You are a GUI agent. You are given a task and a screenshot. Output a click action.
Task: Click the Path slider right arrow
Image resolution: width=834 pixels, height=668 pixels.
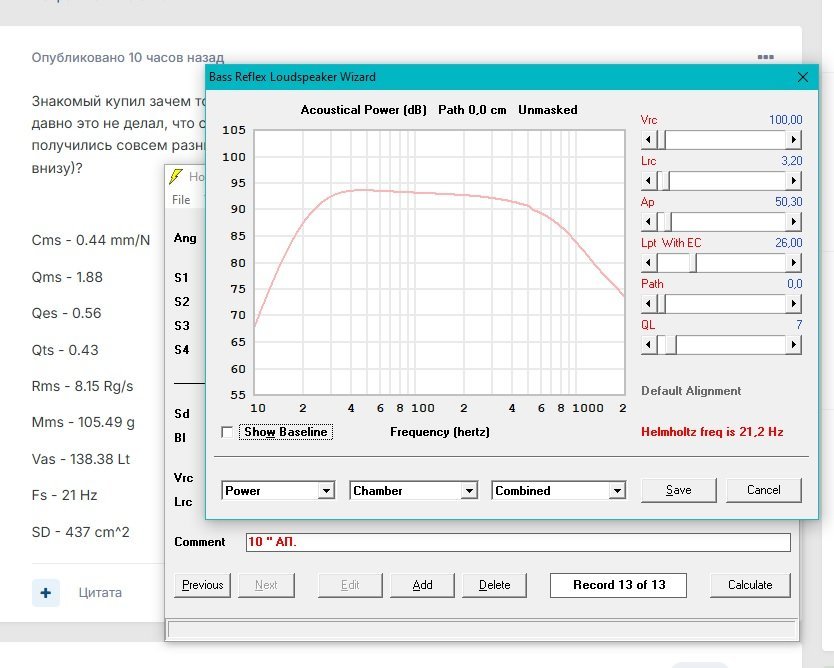(793, 304)
